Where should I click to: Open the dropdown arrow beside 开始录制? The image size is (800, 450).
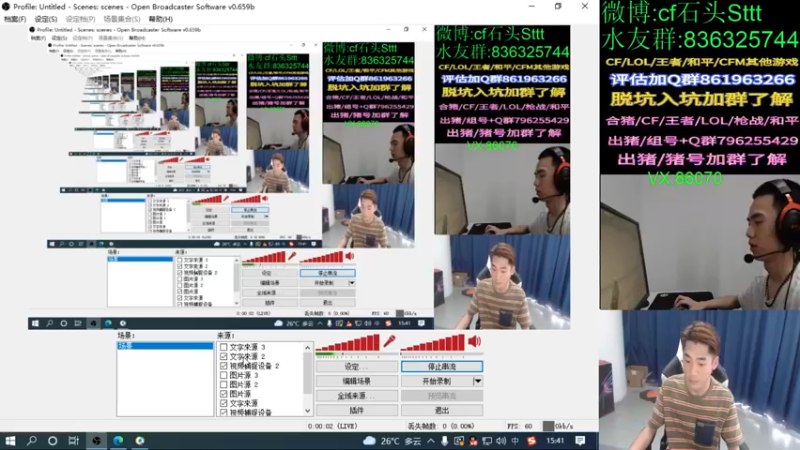(x=478, y=381)
